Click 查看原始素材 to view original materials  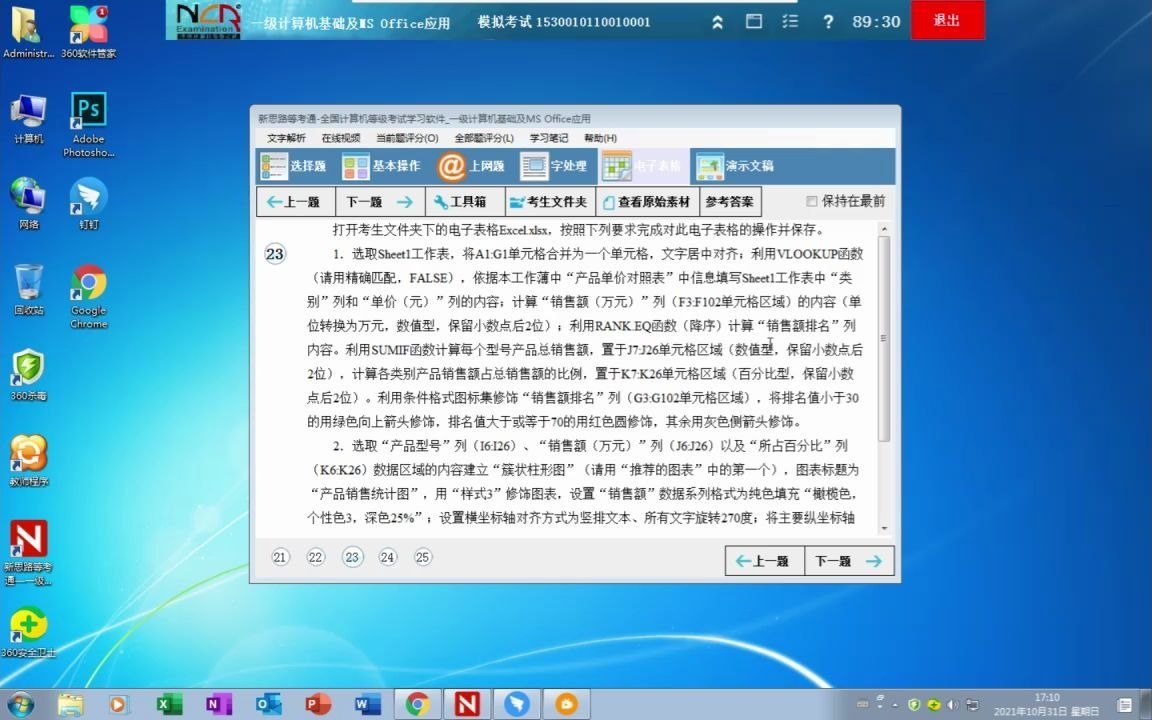(x=649, y=201)
